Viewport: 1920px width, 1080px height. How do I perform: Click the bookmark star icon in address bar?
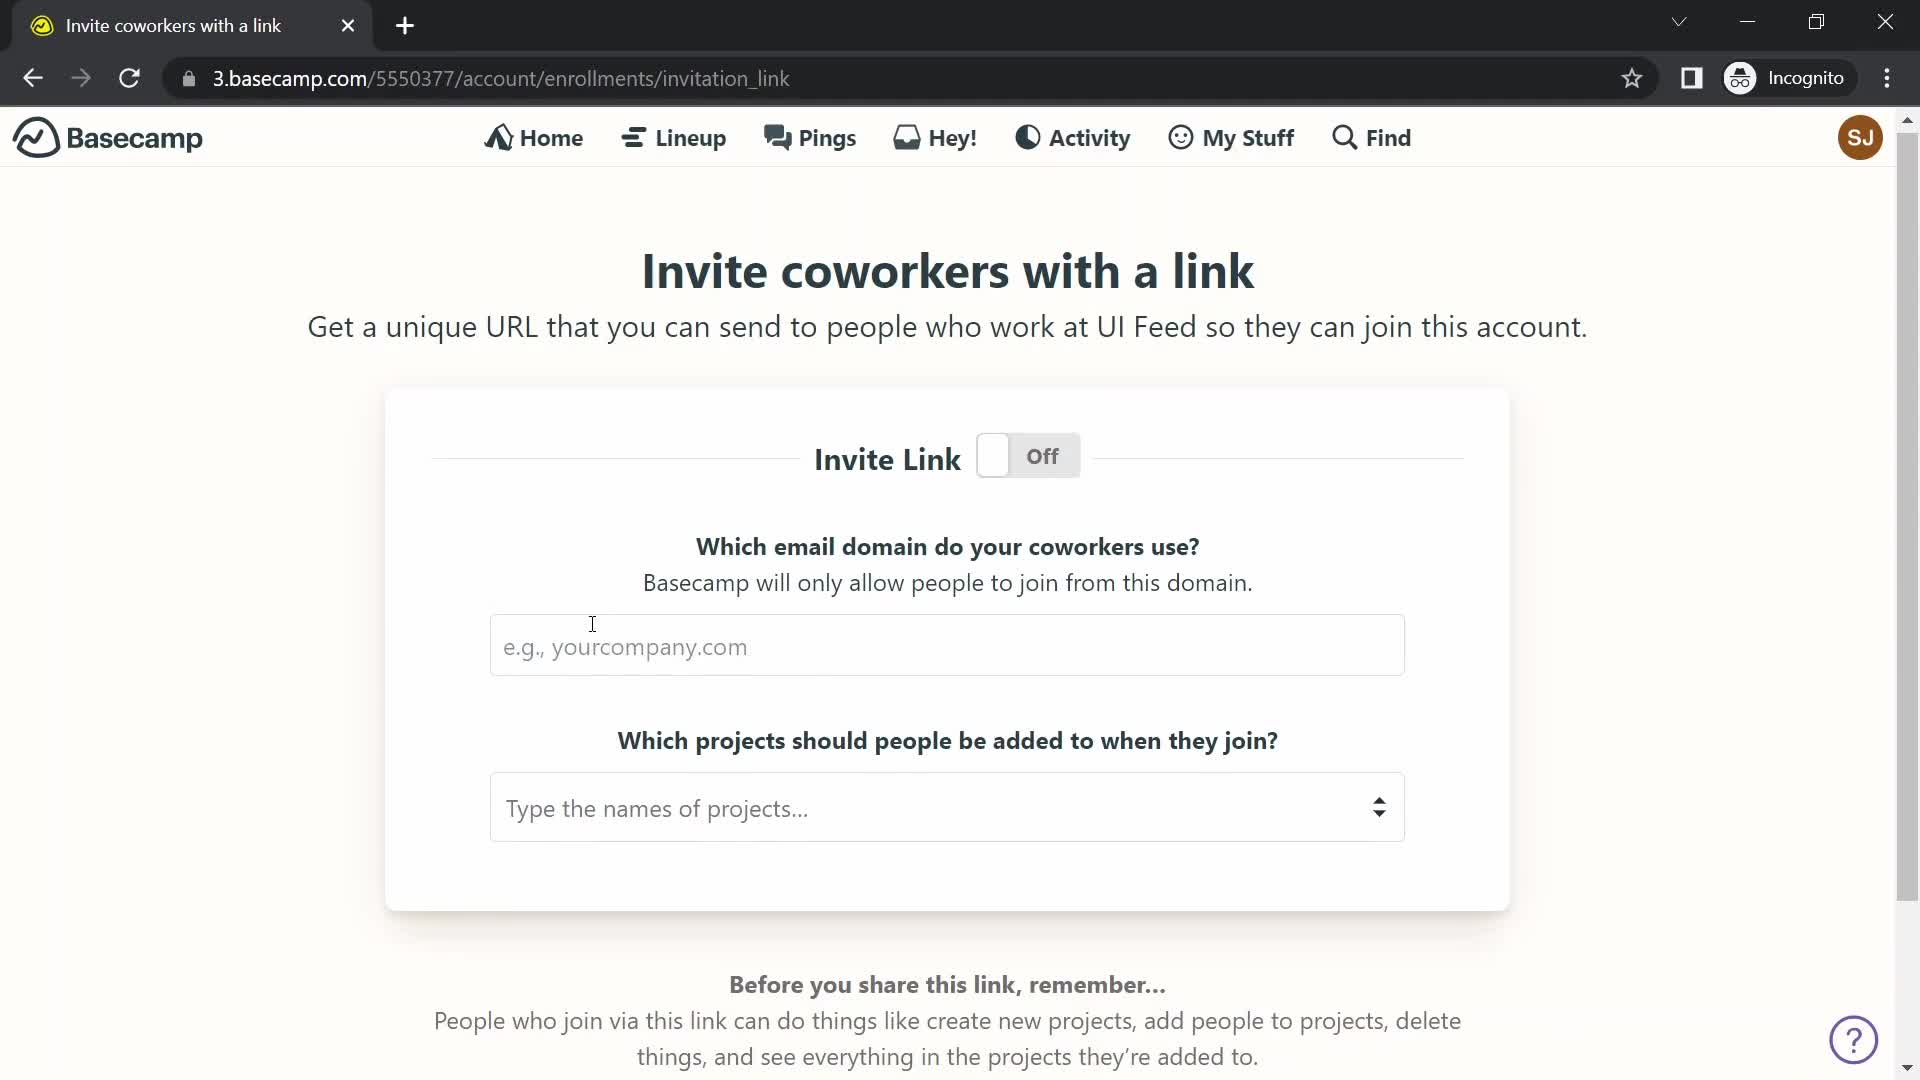coord(1633,78)
